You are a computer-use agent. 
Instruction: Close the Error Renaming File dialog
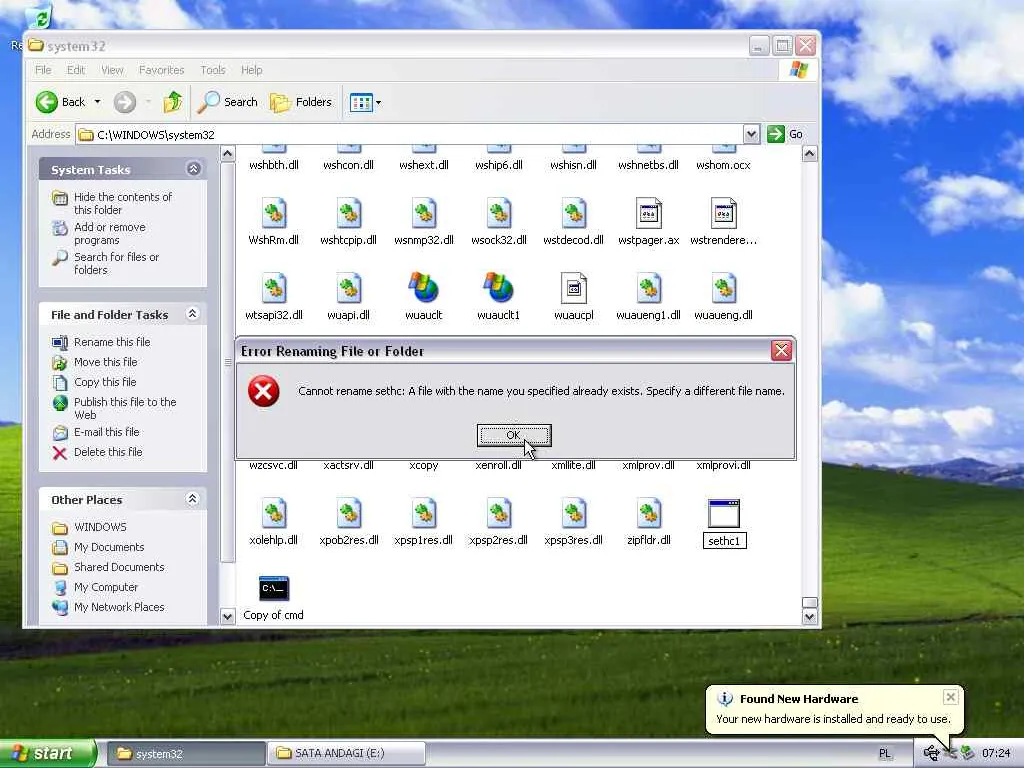point(781,351)
